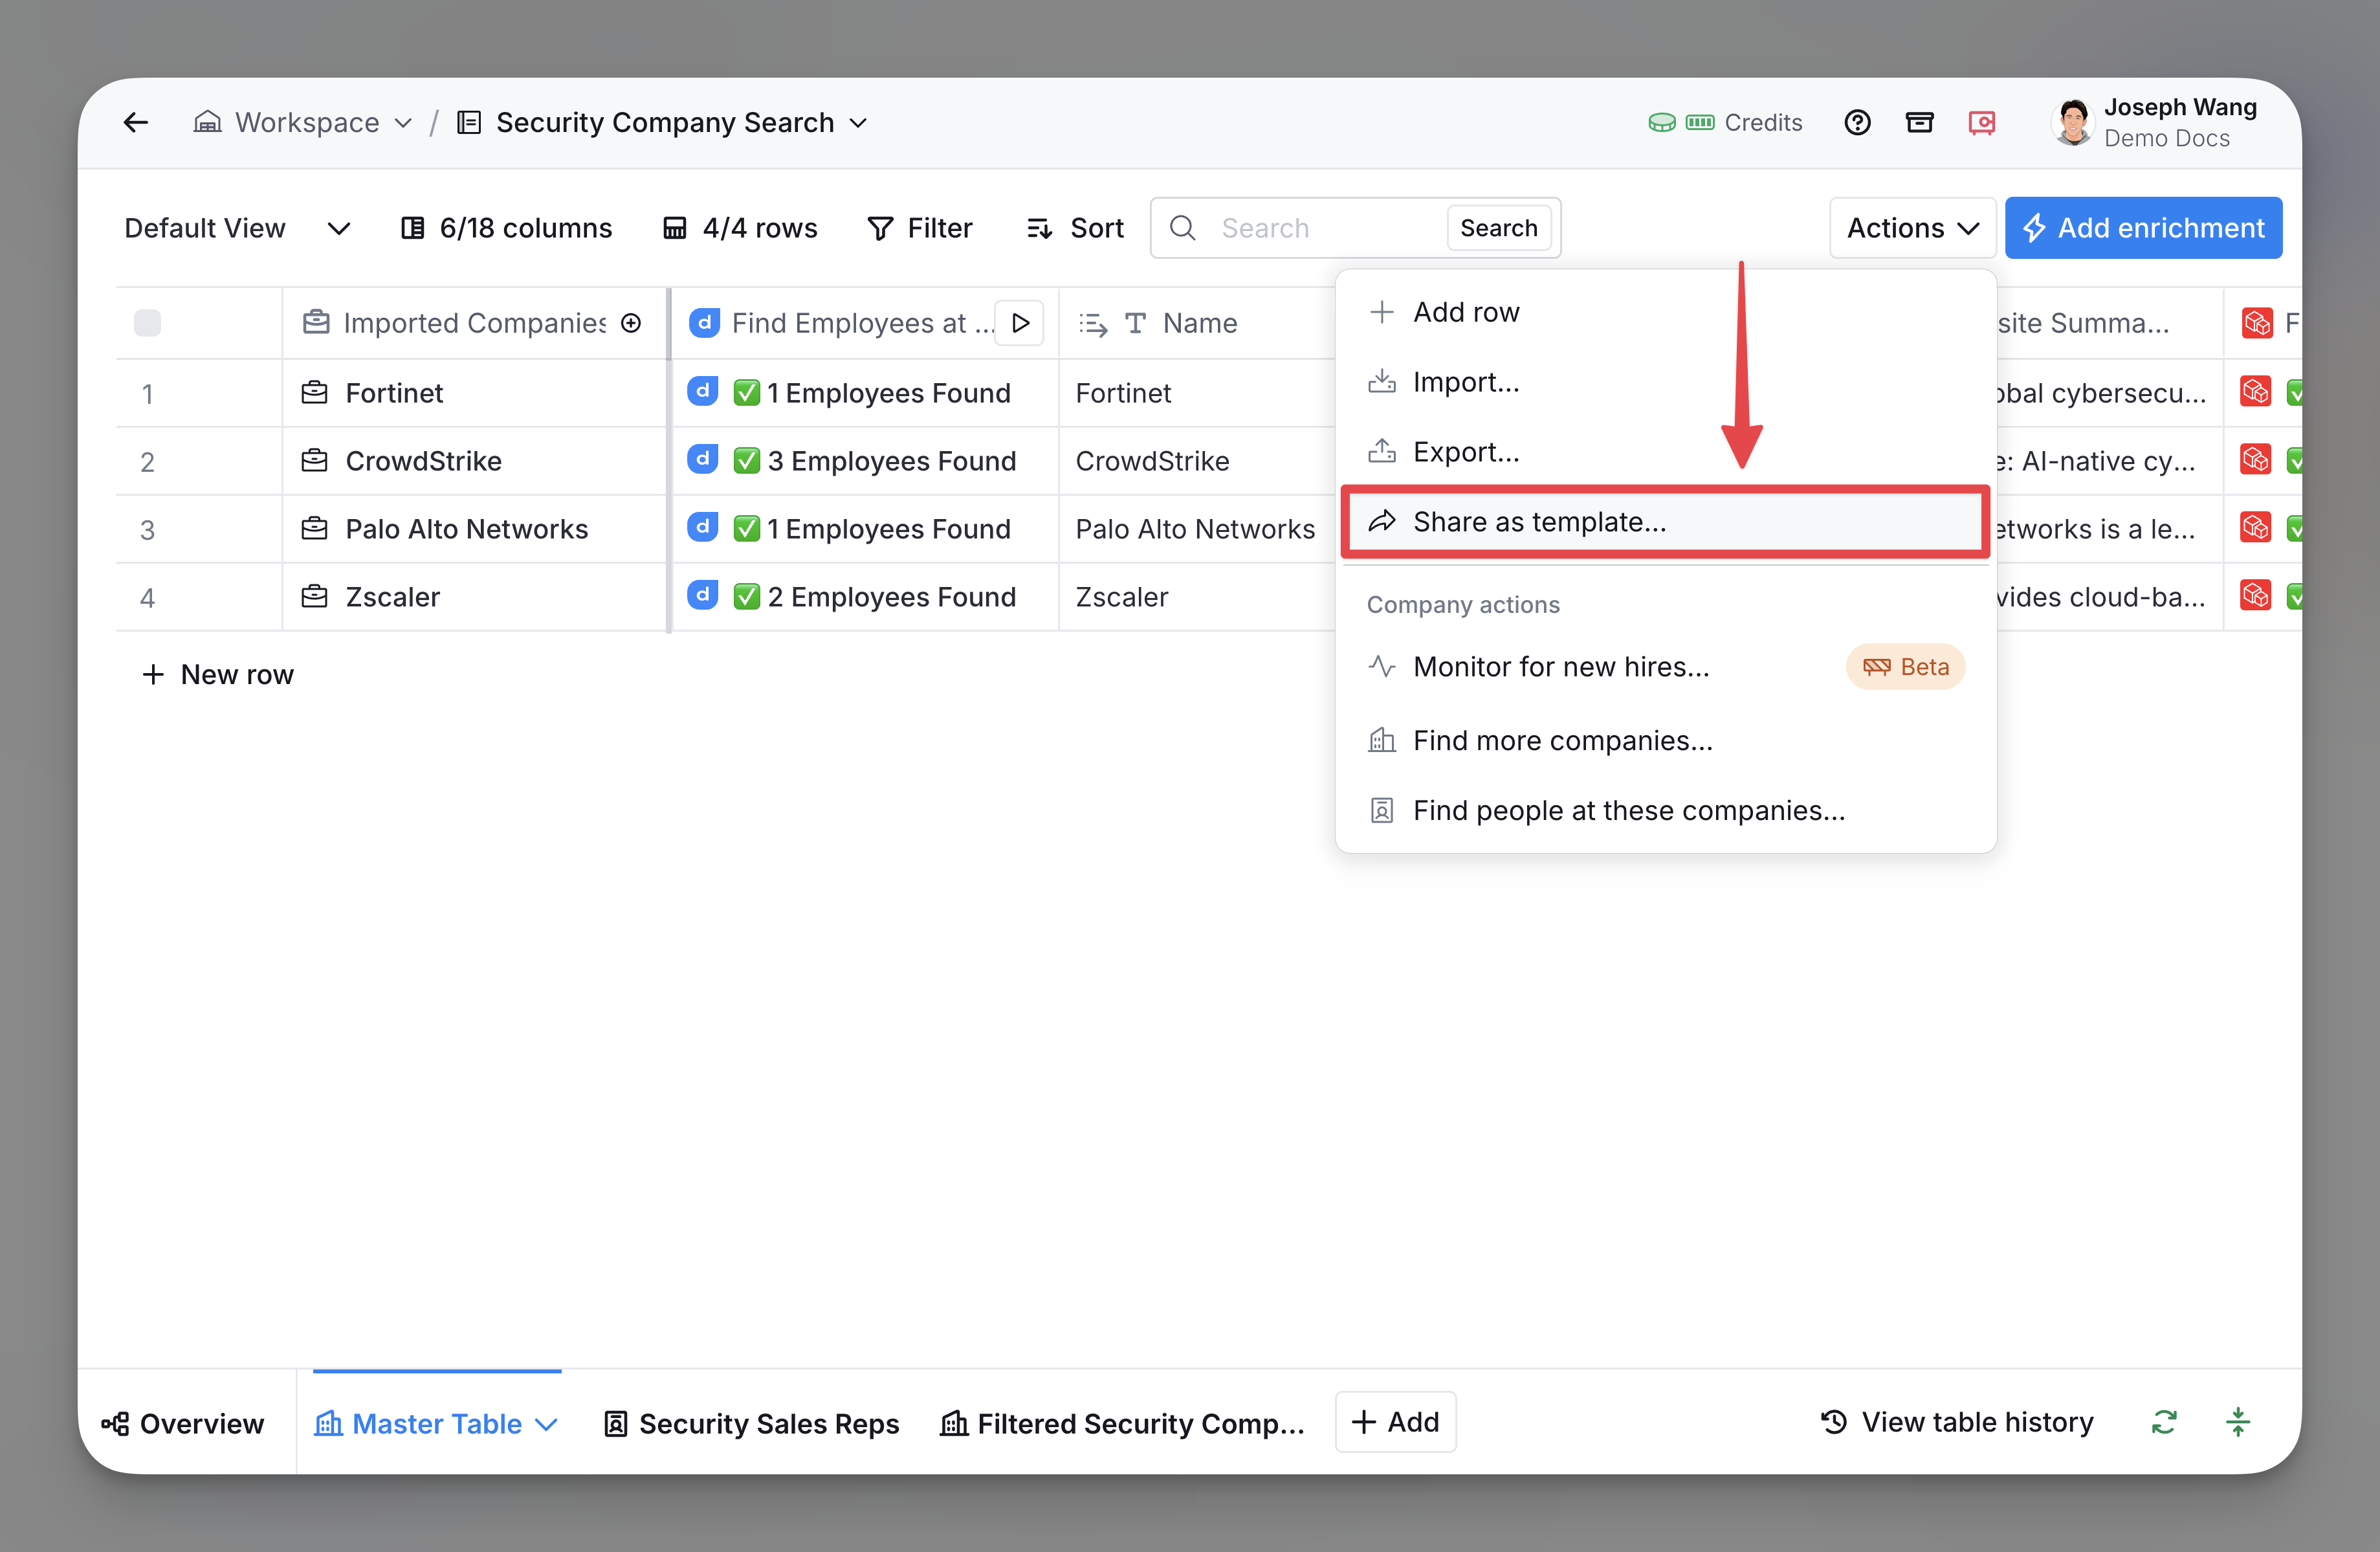This screenshot has height=1552, width=2380.
Task: Click the briefcase icon next to Zscaler
Action: [x=315, y=596]
